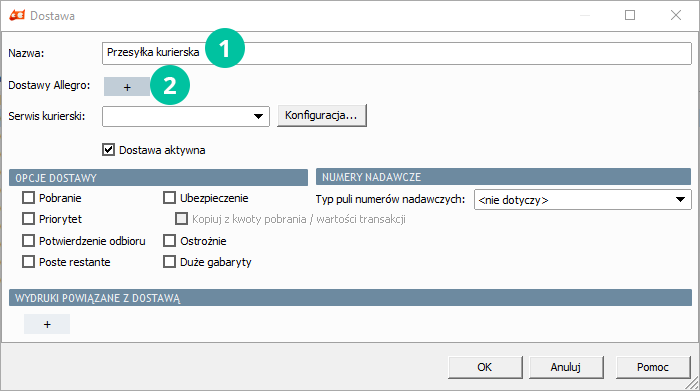Grab the window resize grip corner
700x391 pixels.
click(x=692, y=383)
